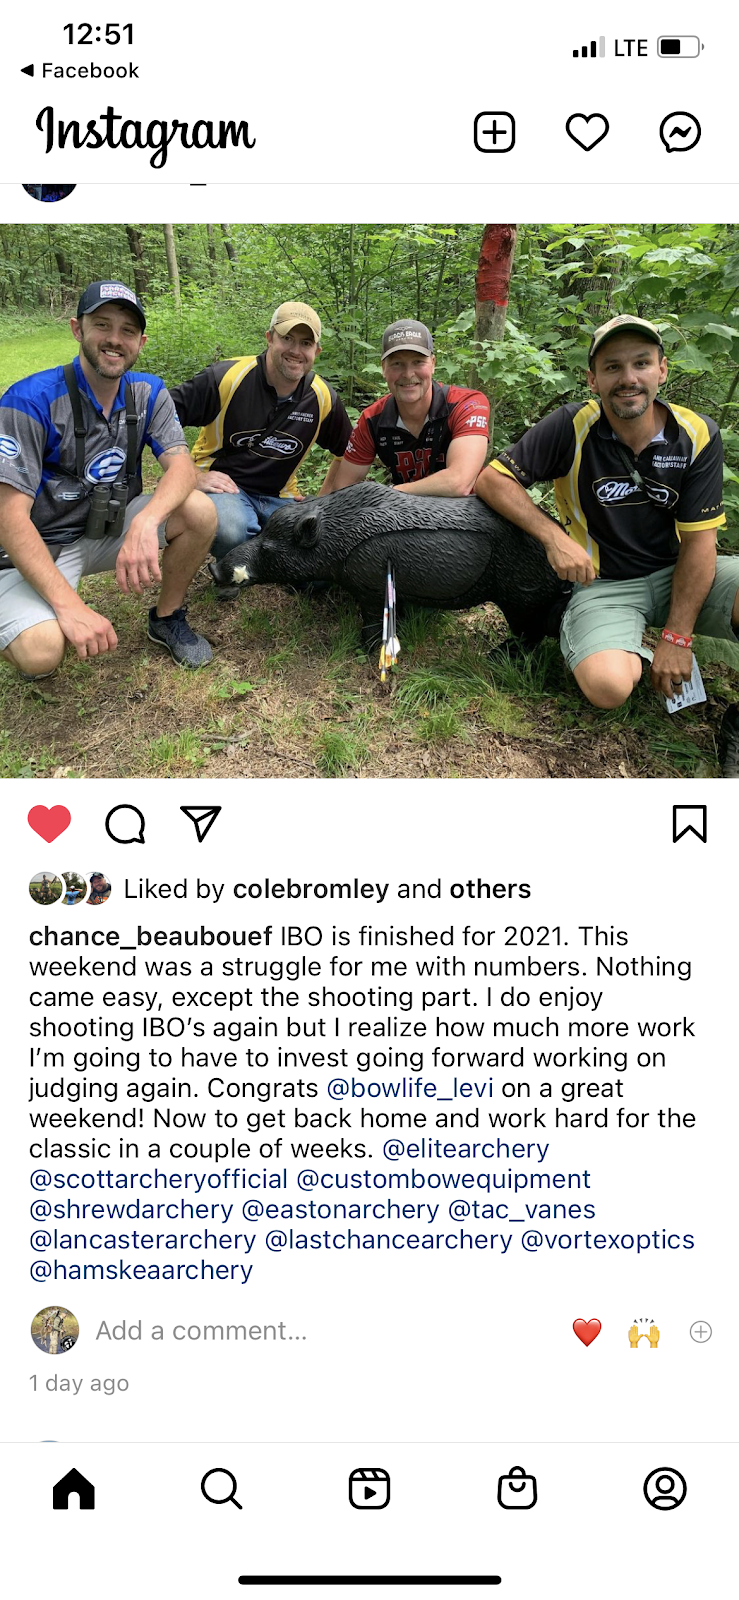
Task: Open Messenger direct messages icon
Action: pyautogui.click(x=680, y=132)
